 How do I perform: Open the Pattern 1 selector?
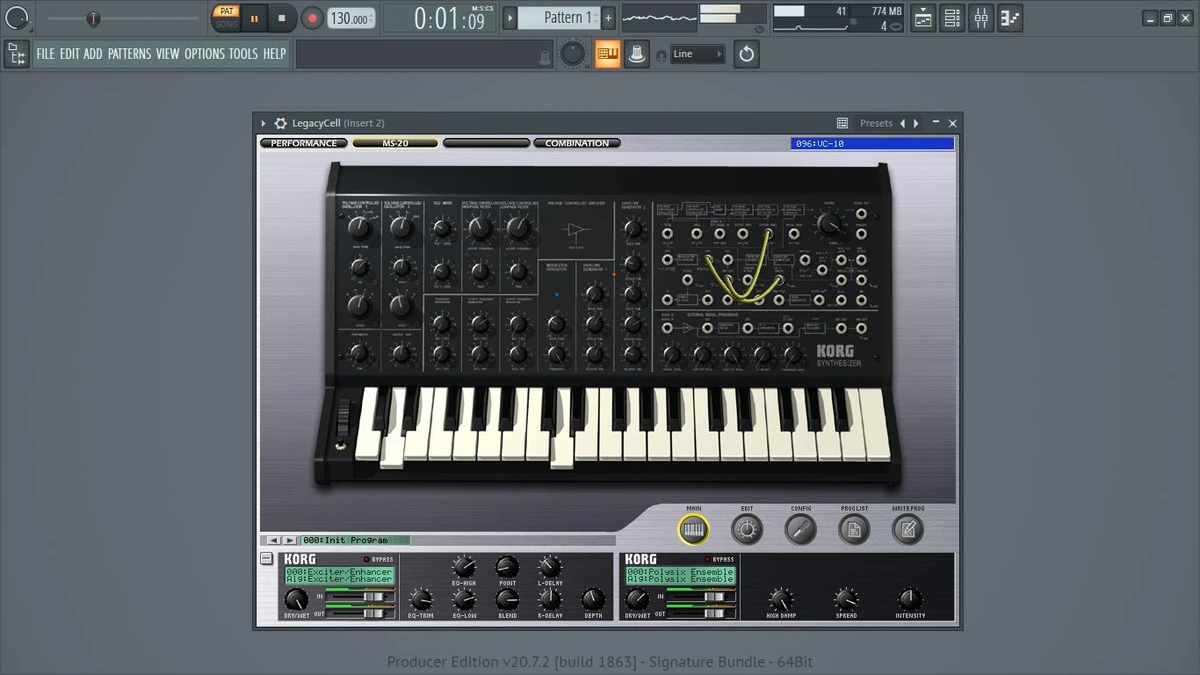pyautogui.click(x=561, y=18)
